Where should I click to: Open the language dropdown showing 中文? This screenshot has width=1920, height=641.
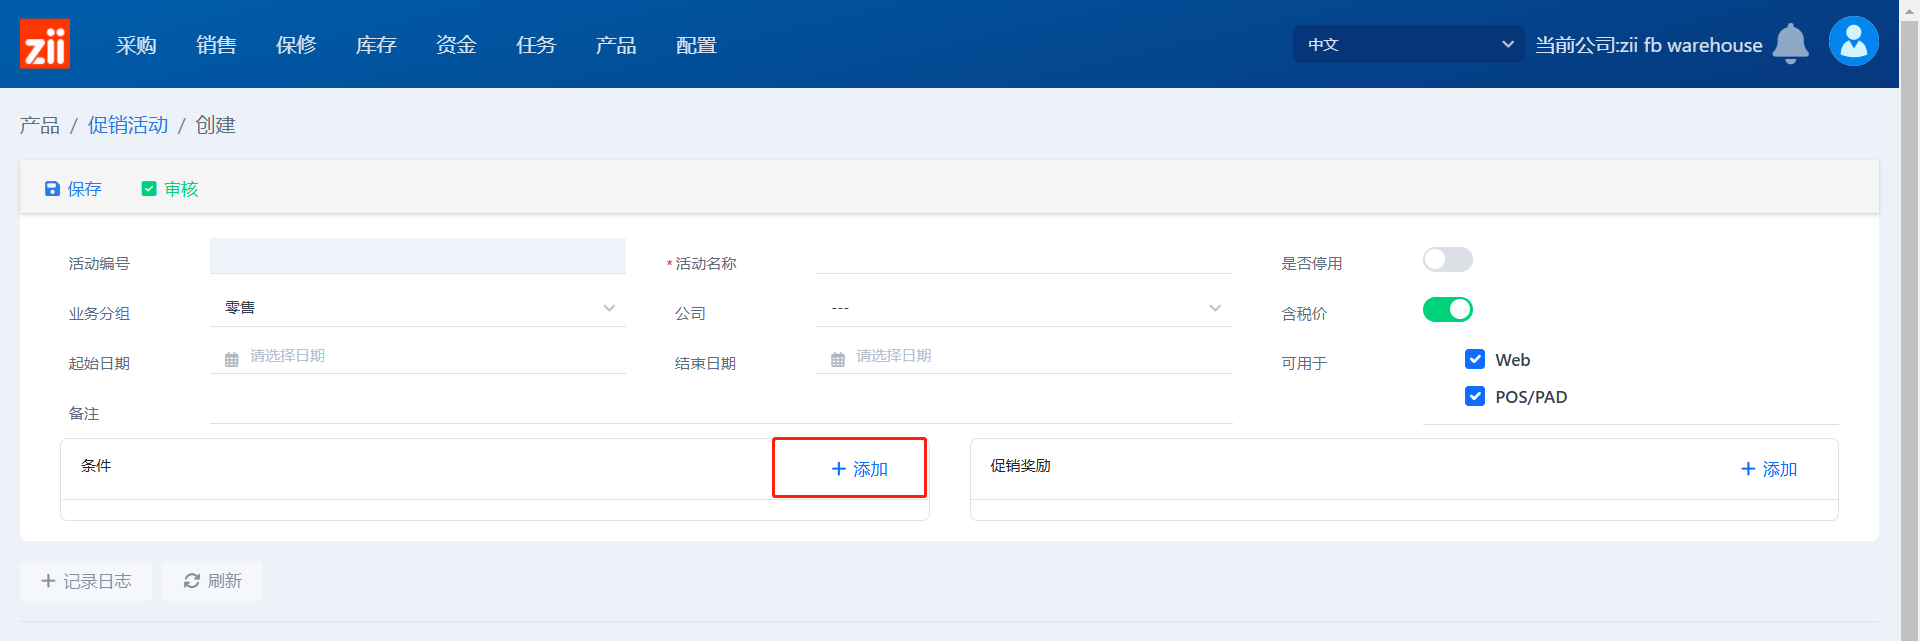[1408, 44]
